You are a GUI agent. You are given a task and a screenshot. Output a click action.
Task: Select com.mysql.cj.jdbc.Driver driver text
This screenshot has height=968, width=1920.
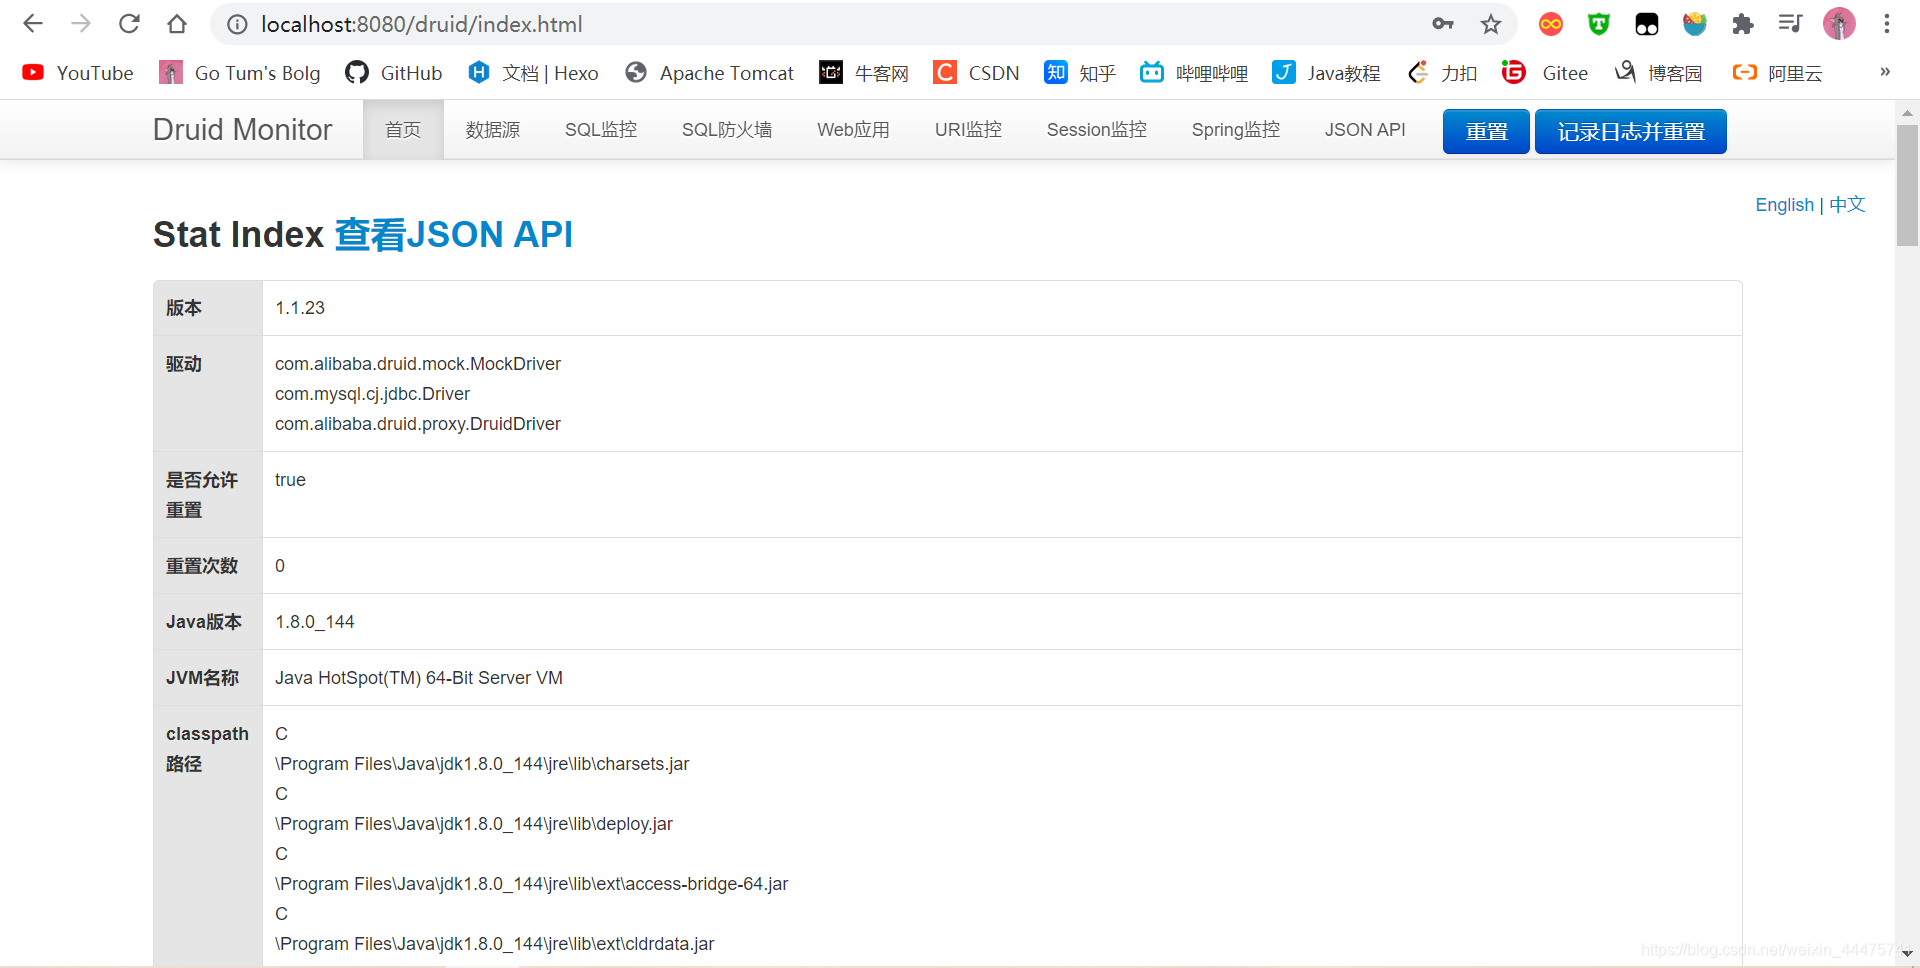pyautogui.click(x=372, y=394)
